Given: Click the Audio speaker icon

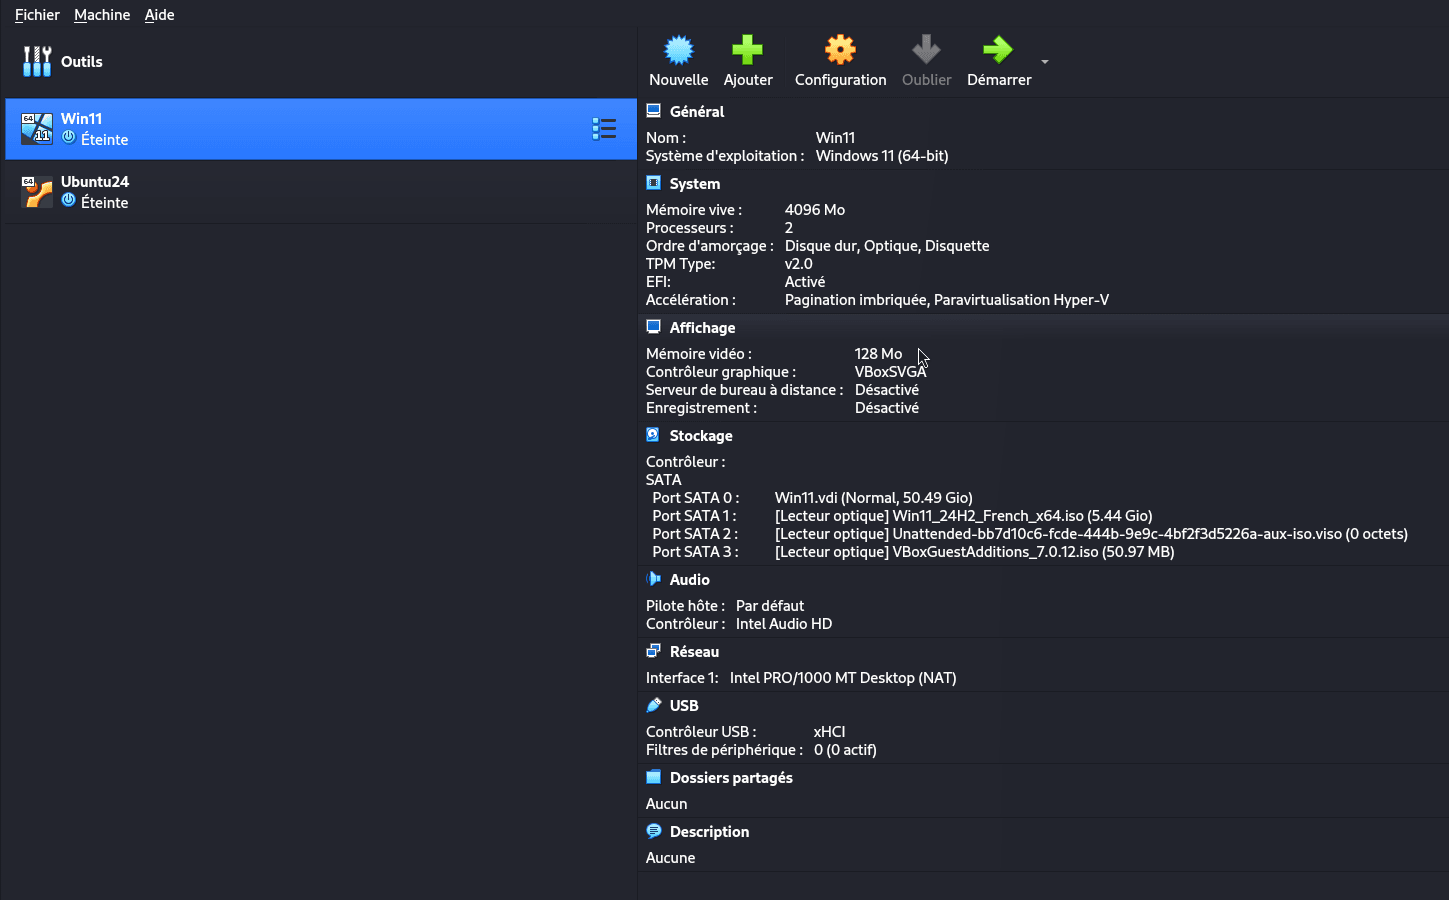Looking at the screenshot, I should (654, 579).
